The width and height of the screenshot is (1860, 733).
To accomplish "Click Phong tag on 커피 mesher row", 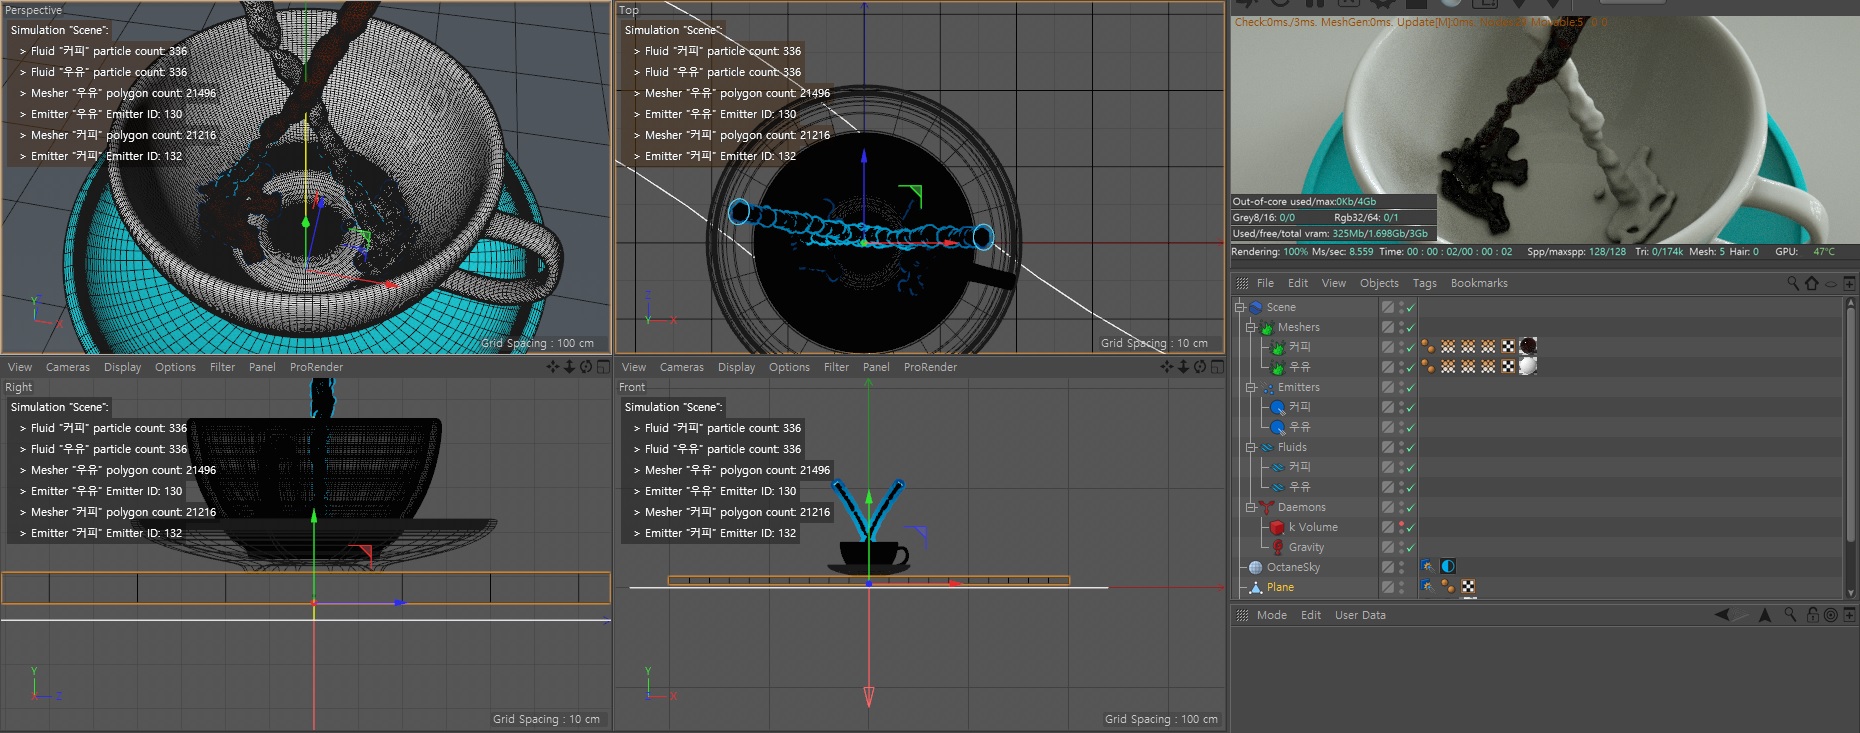I will pos(1428,347).
